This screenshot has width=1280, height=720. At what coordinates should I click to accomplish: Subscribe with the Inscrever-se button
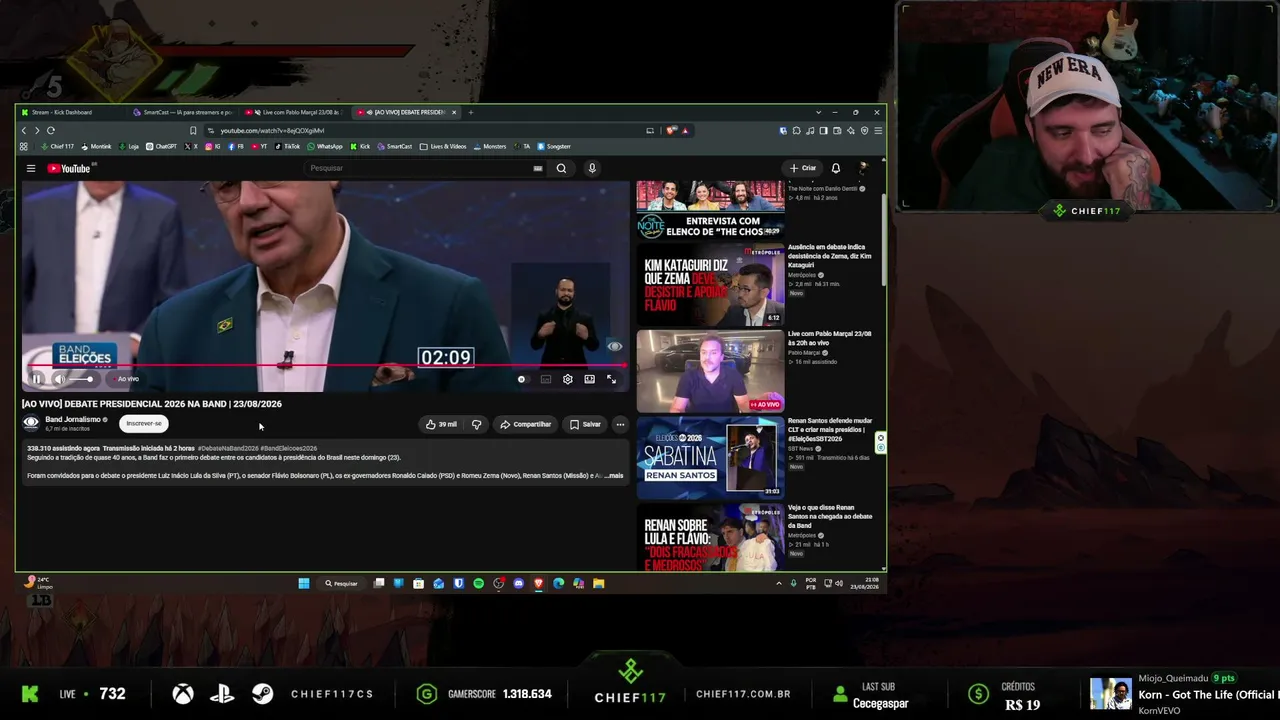tap(144, 423)
